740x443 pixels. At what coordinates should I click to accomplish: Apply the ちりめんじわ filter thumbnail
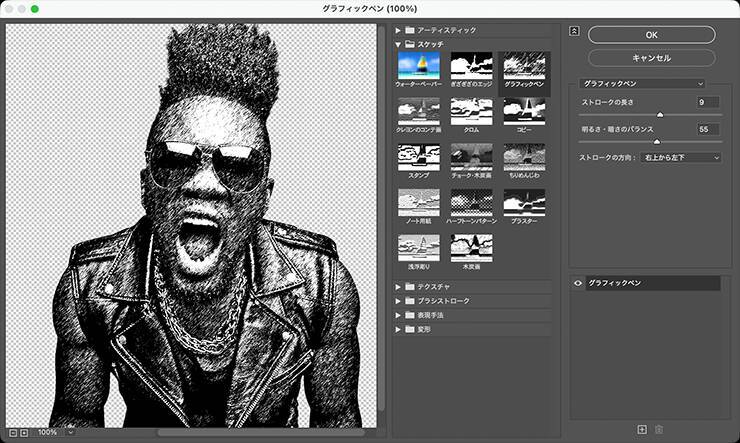pyautogui.click(x=524, y=157)
